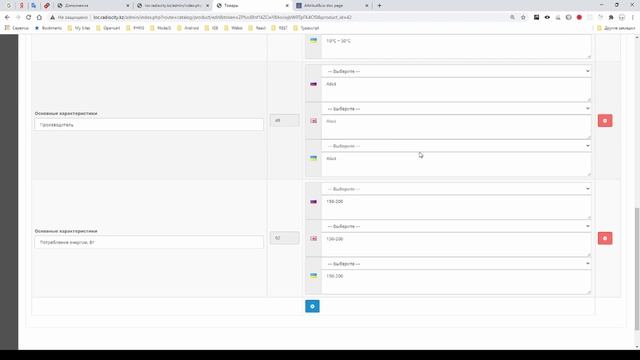640x360 pixels.
Task: Switch to the Дополнения tab
Action: 93,6
